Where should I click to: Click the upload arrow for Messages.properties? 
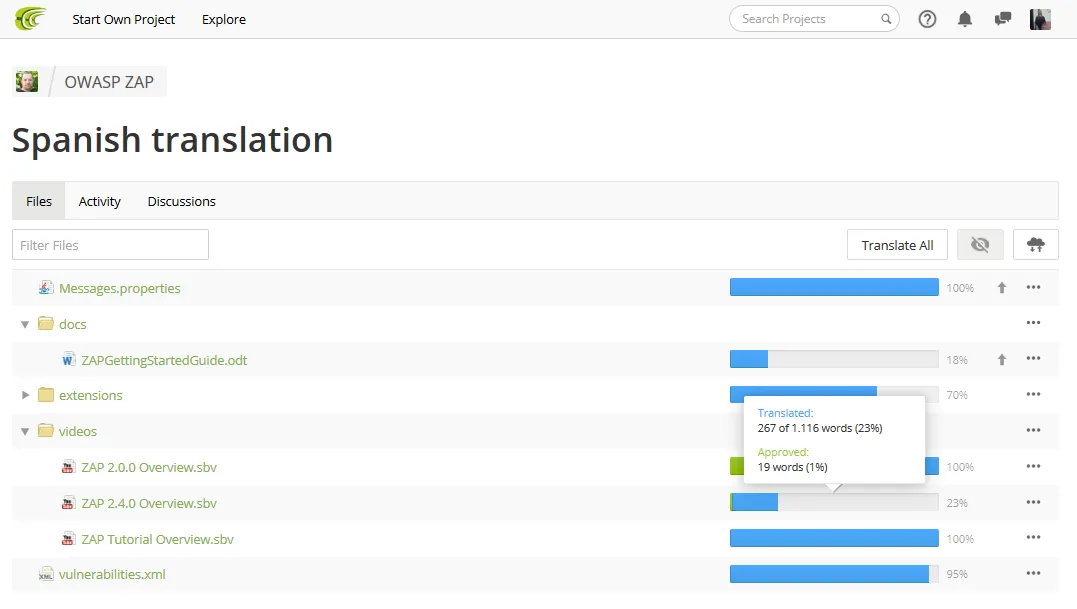pyautogui.click(x=1002, y=288)
